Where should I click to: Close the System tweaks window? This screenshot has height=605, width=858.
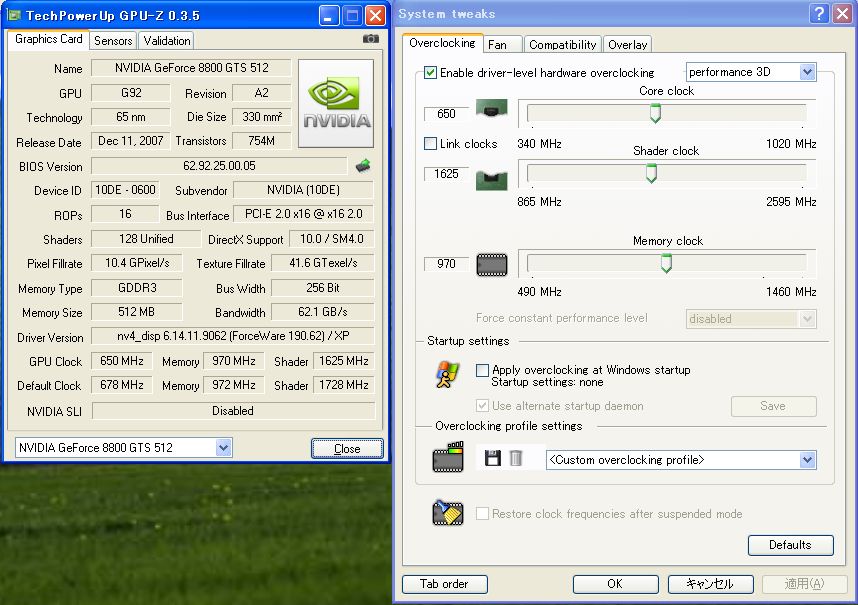[x=842, y=14]
